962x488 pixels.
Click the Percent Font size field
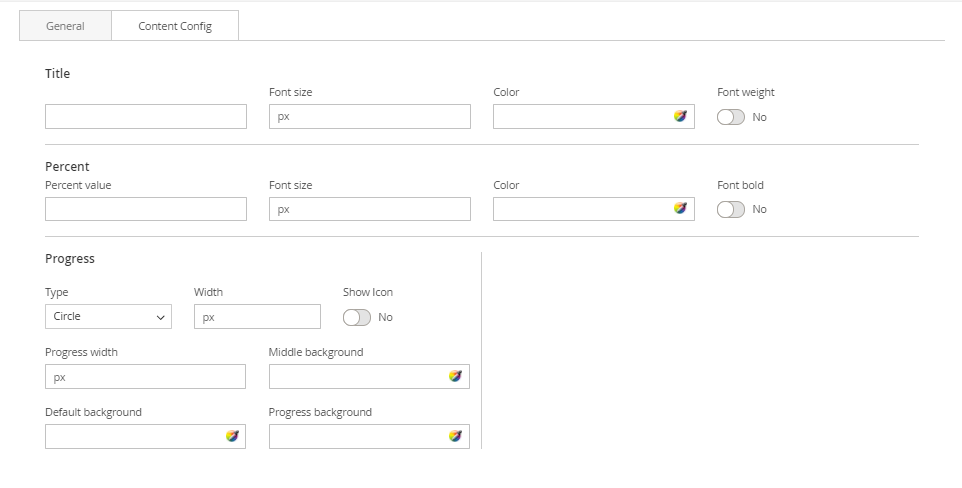pyautogui.click(x=369, y=209)
